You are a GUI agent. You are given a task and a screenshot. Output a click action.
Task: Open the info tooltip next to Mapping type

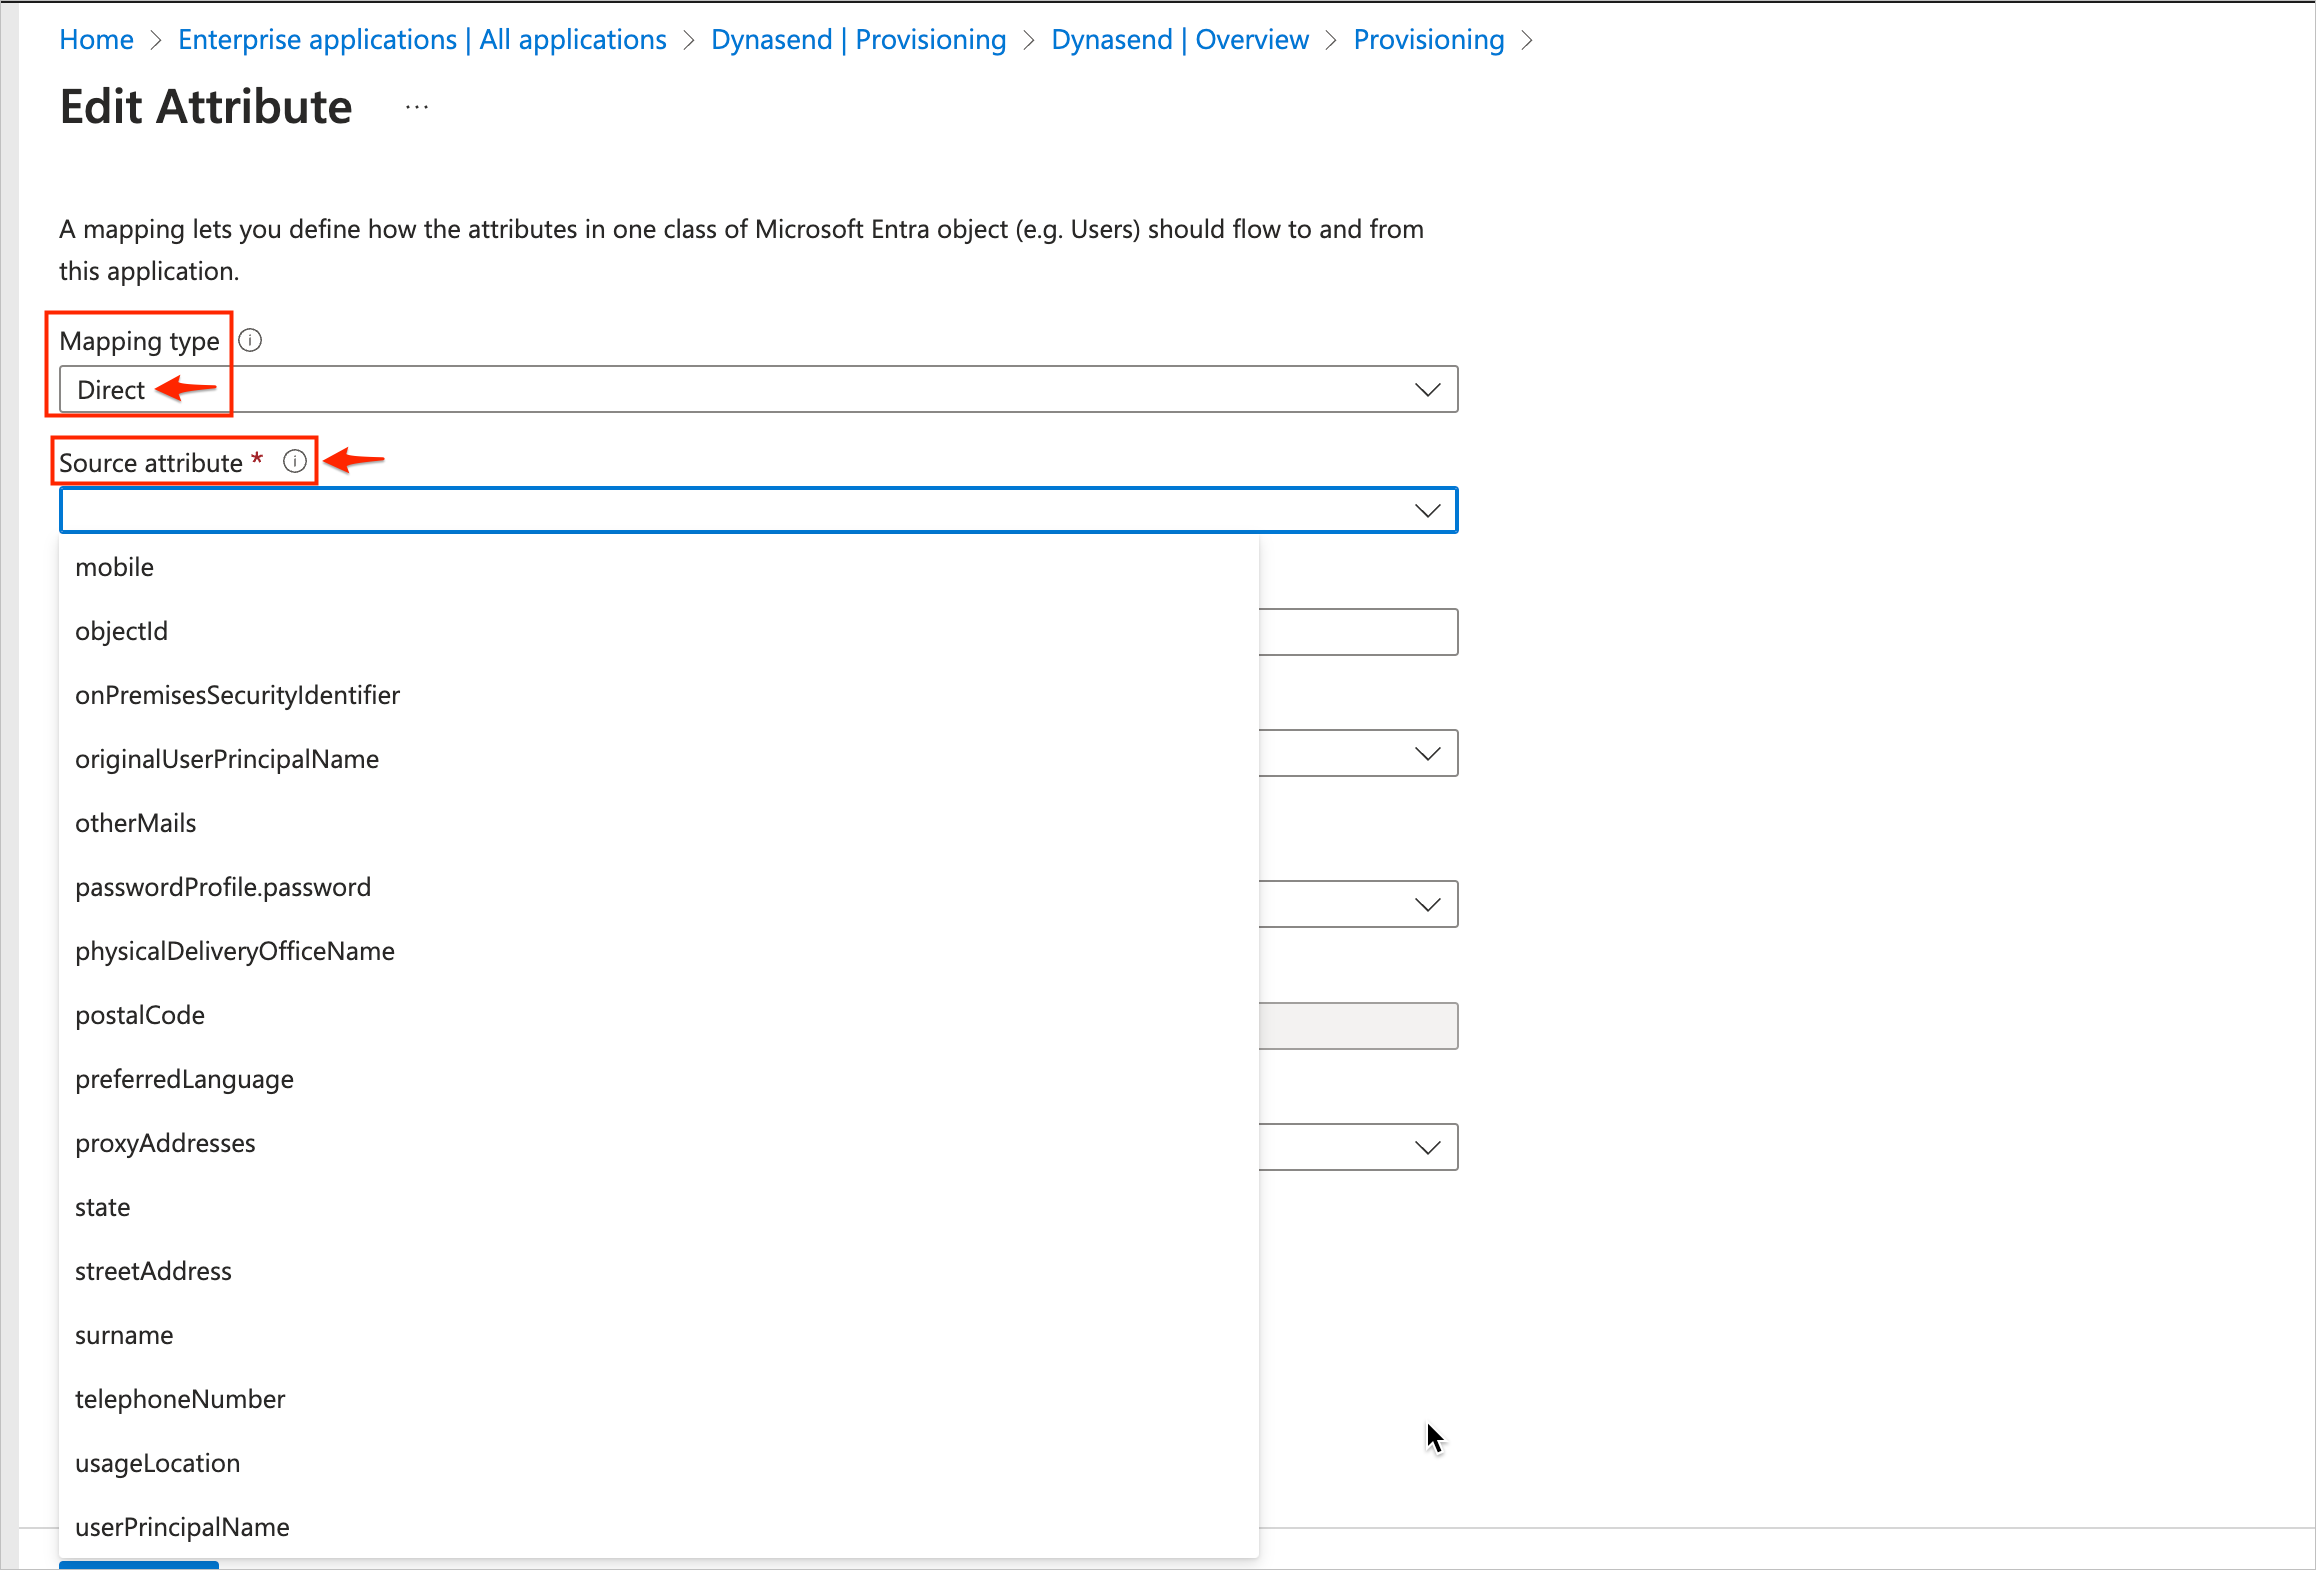[x=249, y=340]
